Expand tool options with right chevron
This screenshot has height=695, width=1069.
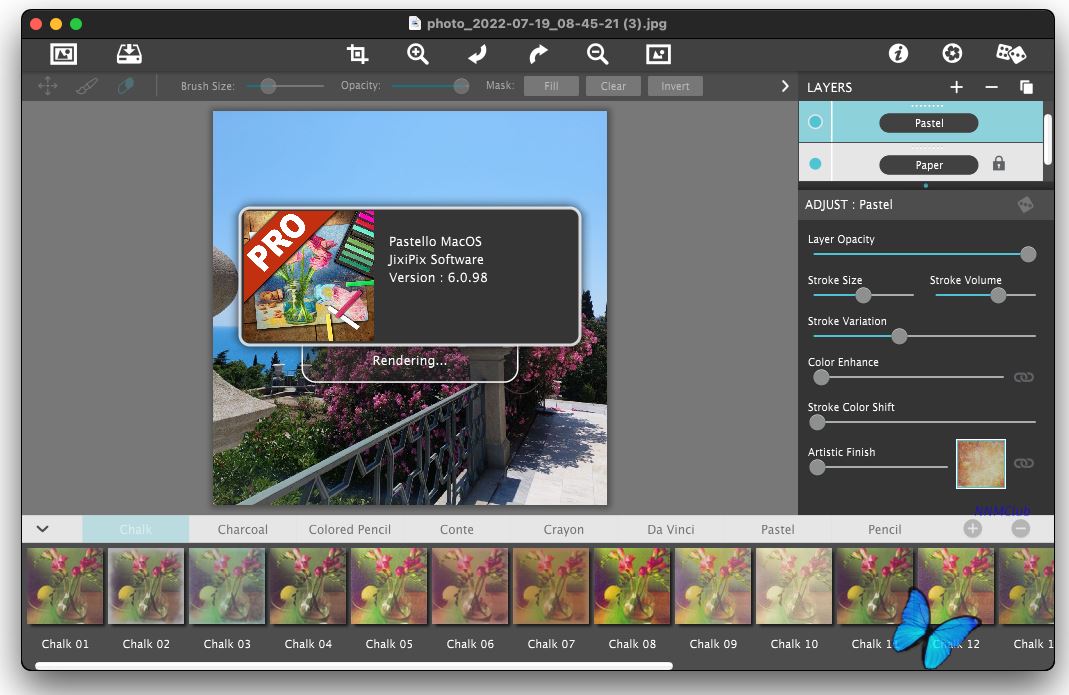tap(785, 86)
